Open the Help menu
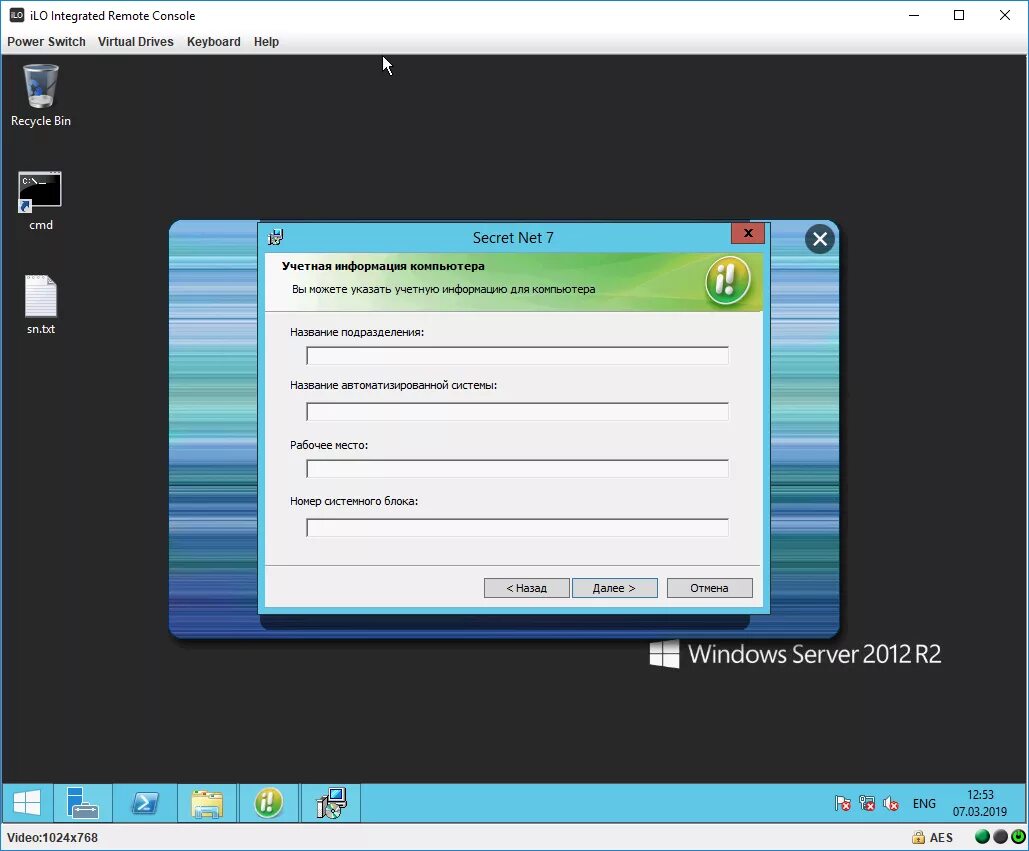The height and width of the screenshot is (851, 1029). tap(266, 41)
